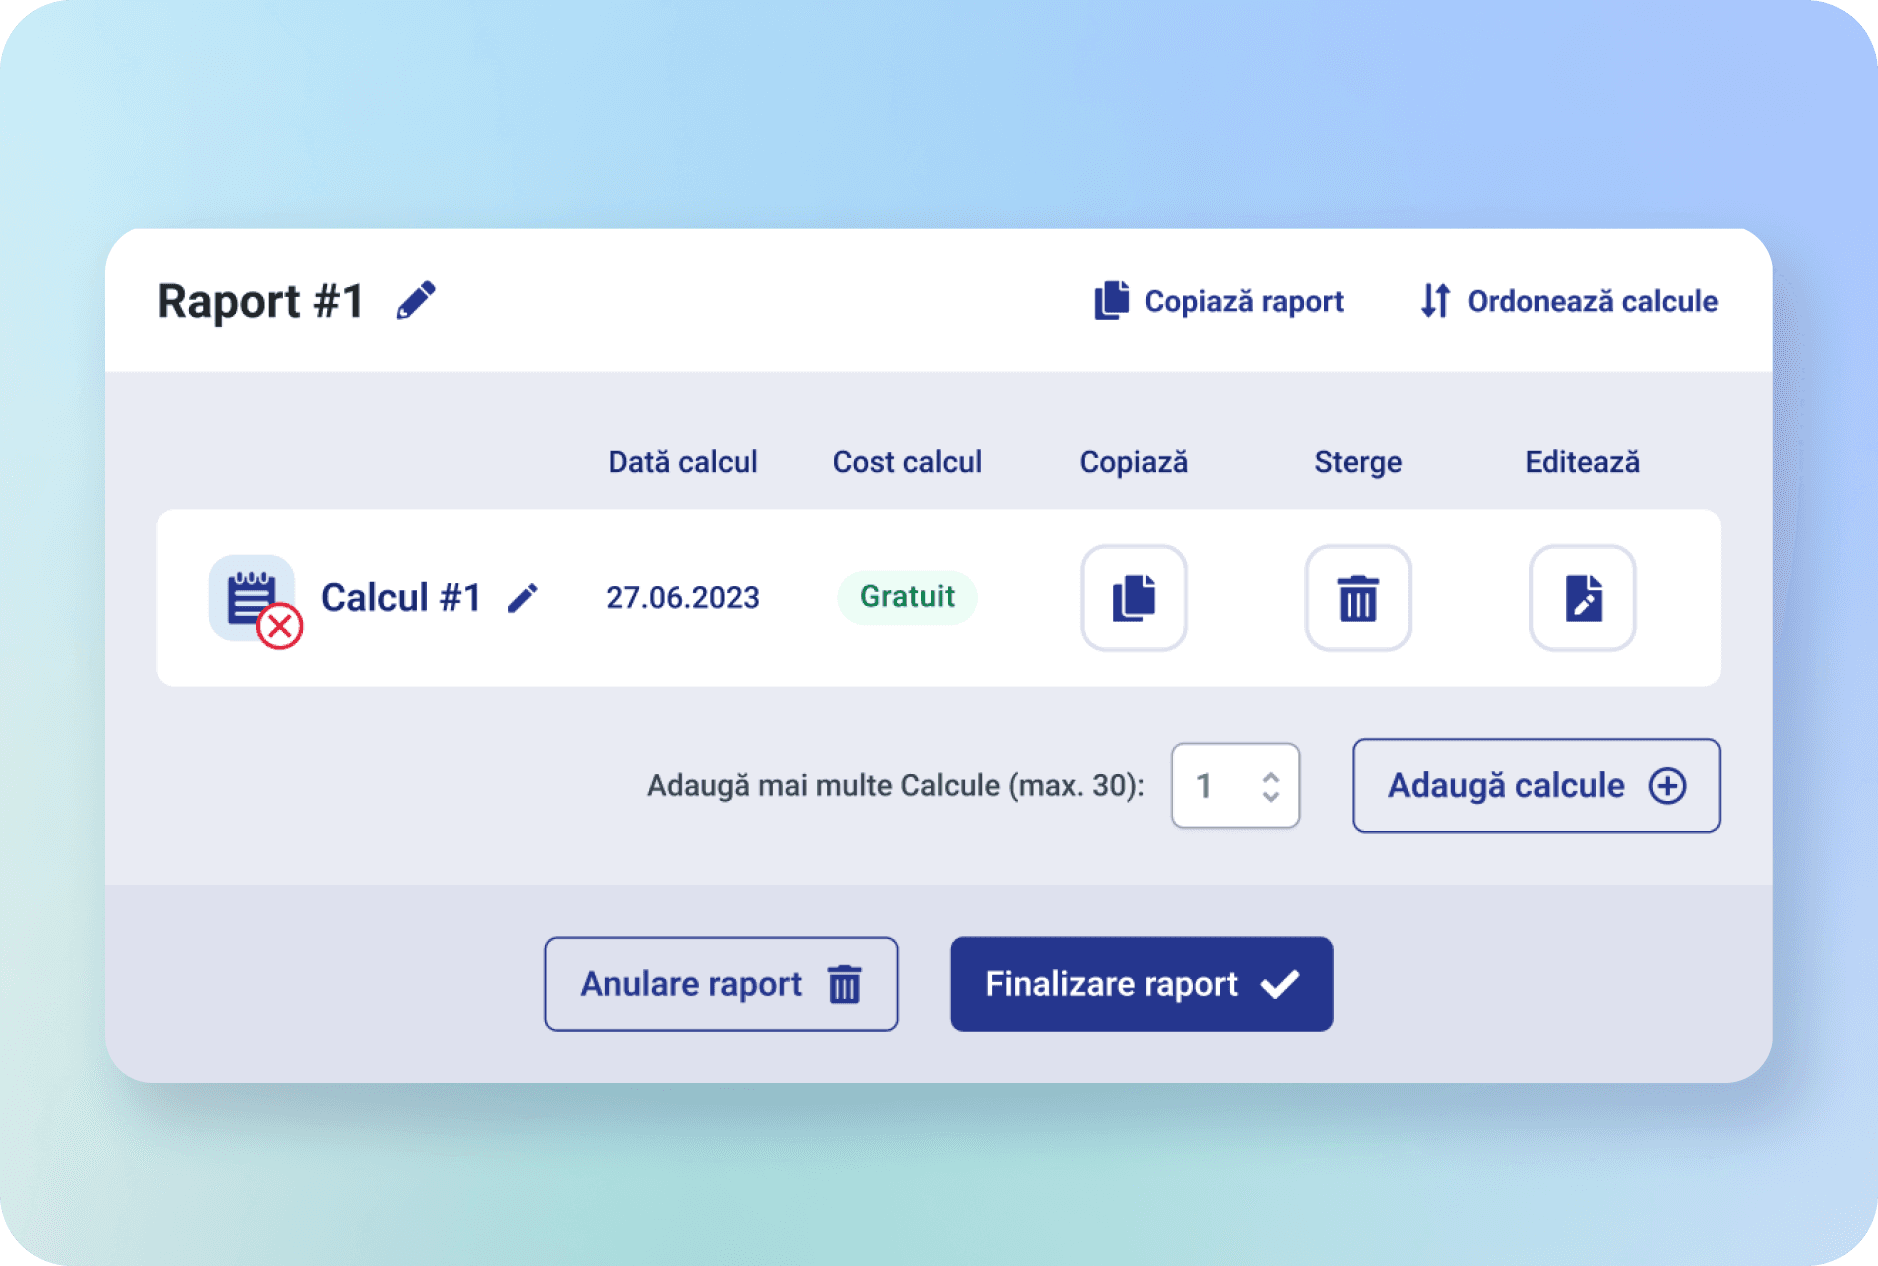The image size is (1878, 1266).
Task: Click the Anulare raport button
Action: [x=721, y=984]
